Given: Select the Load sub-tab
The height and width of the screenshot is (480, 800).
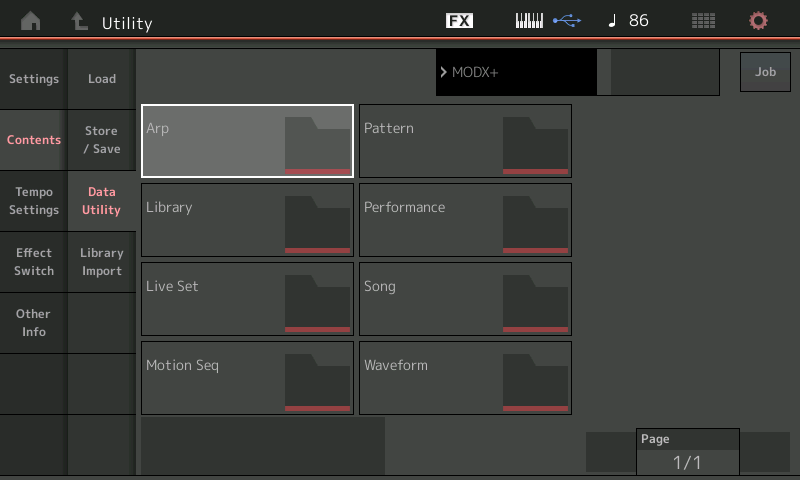Looking at the screenshot, I should pyautogui.click(x=102, y=79).
